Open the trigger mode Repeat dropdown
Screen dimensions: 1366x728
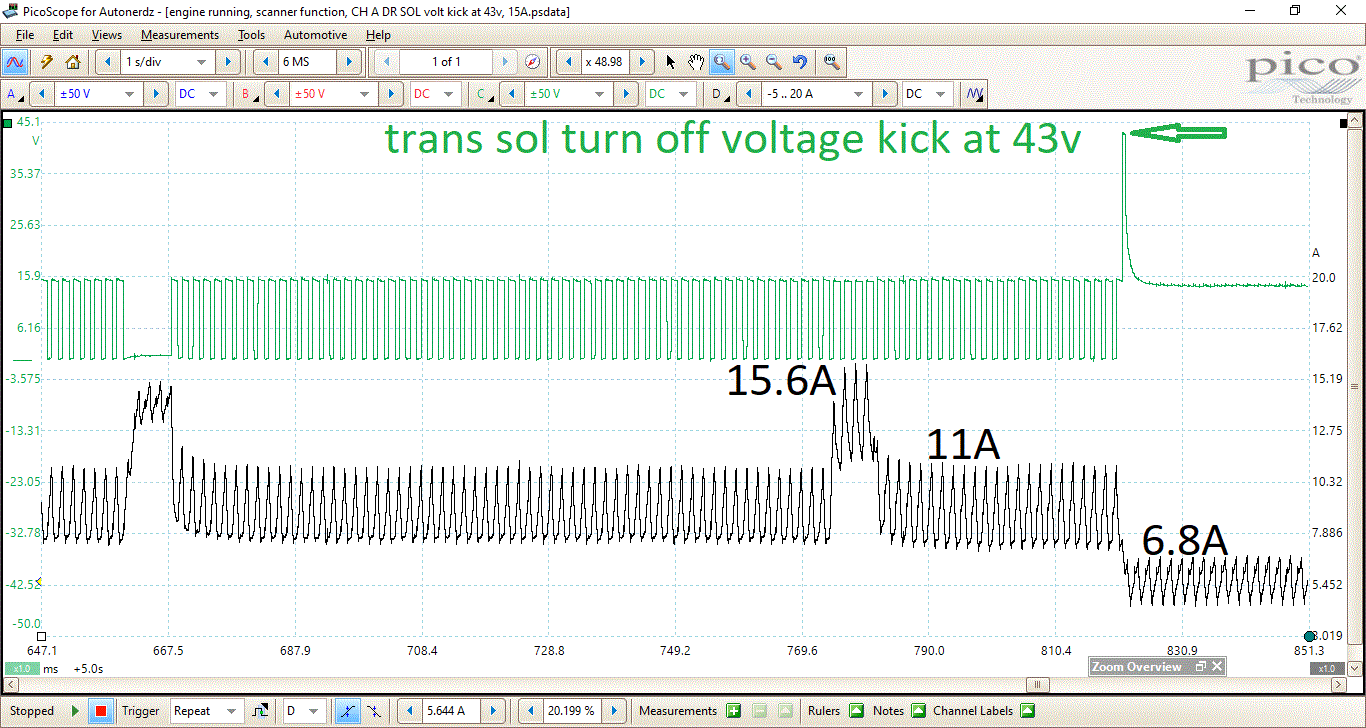click(x=207, y=710)
